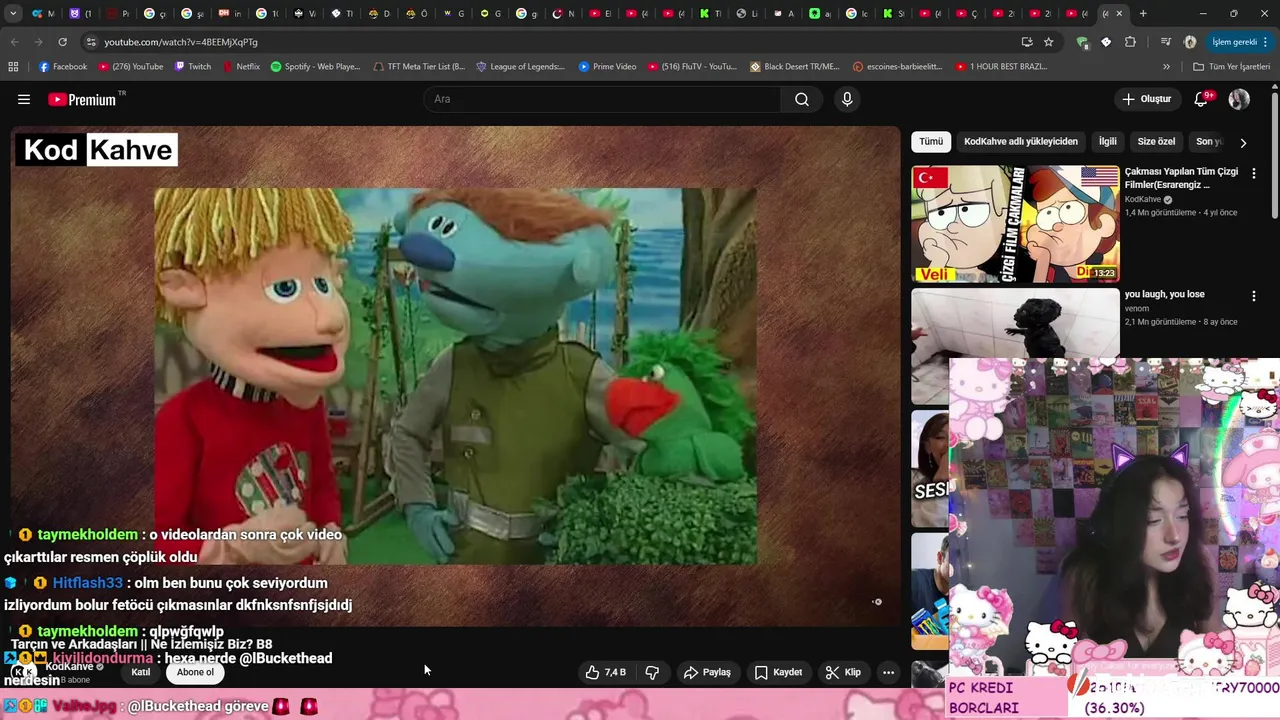Open the three-dot more actions menu
The image size is (1280, 720).
pyautogui.click(x=888, y=672)
